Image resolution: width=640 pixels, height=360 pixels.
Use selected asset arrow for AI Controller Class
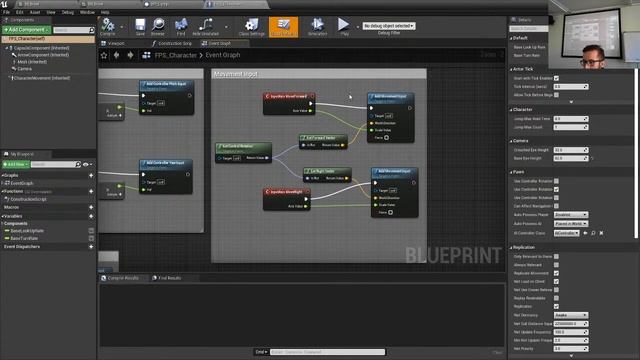pos(585,233)
